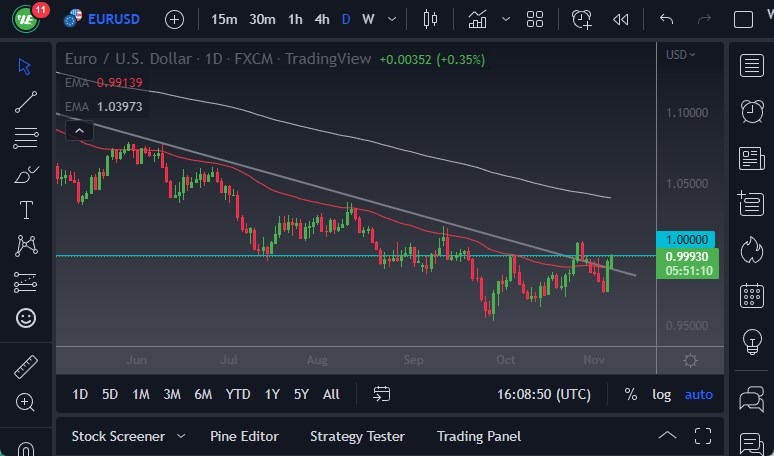Open the calendar panel in right sidebar

coord(752,295)
